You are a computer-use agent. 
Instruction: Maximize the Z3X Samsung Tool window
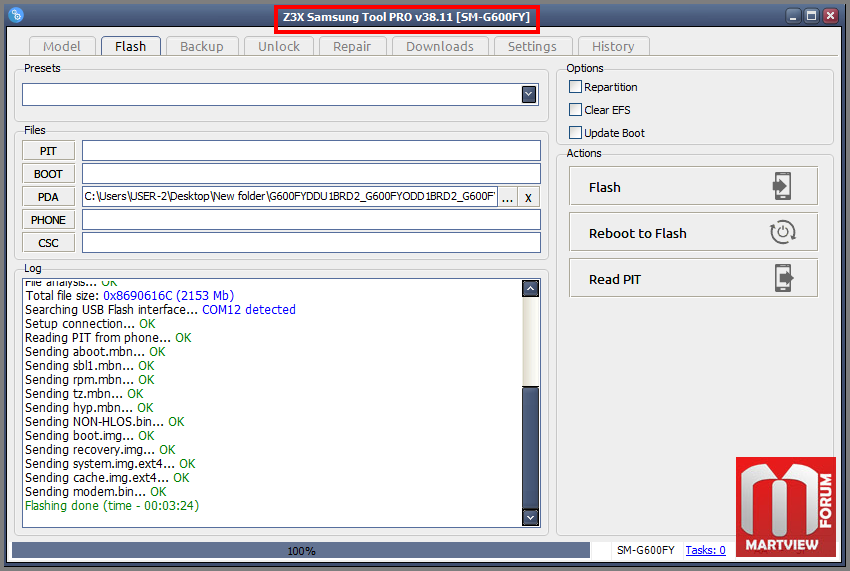click(812, 16)
